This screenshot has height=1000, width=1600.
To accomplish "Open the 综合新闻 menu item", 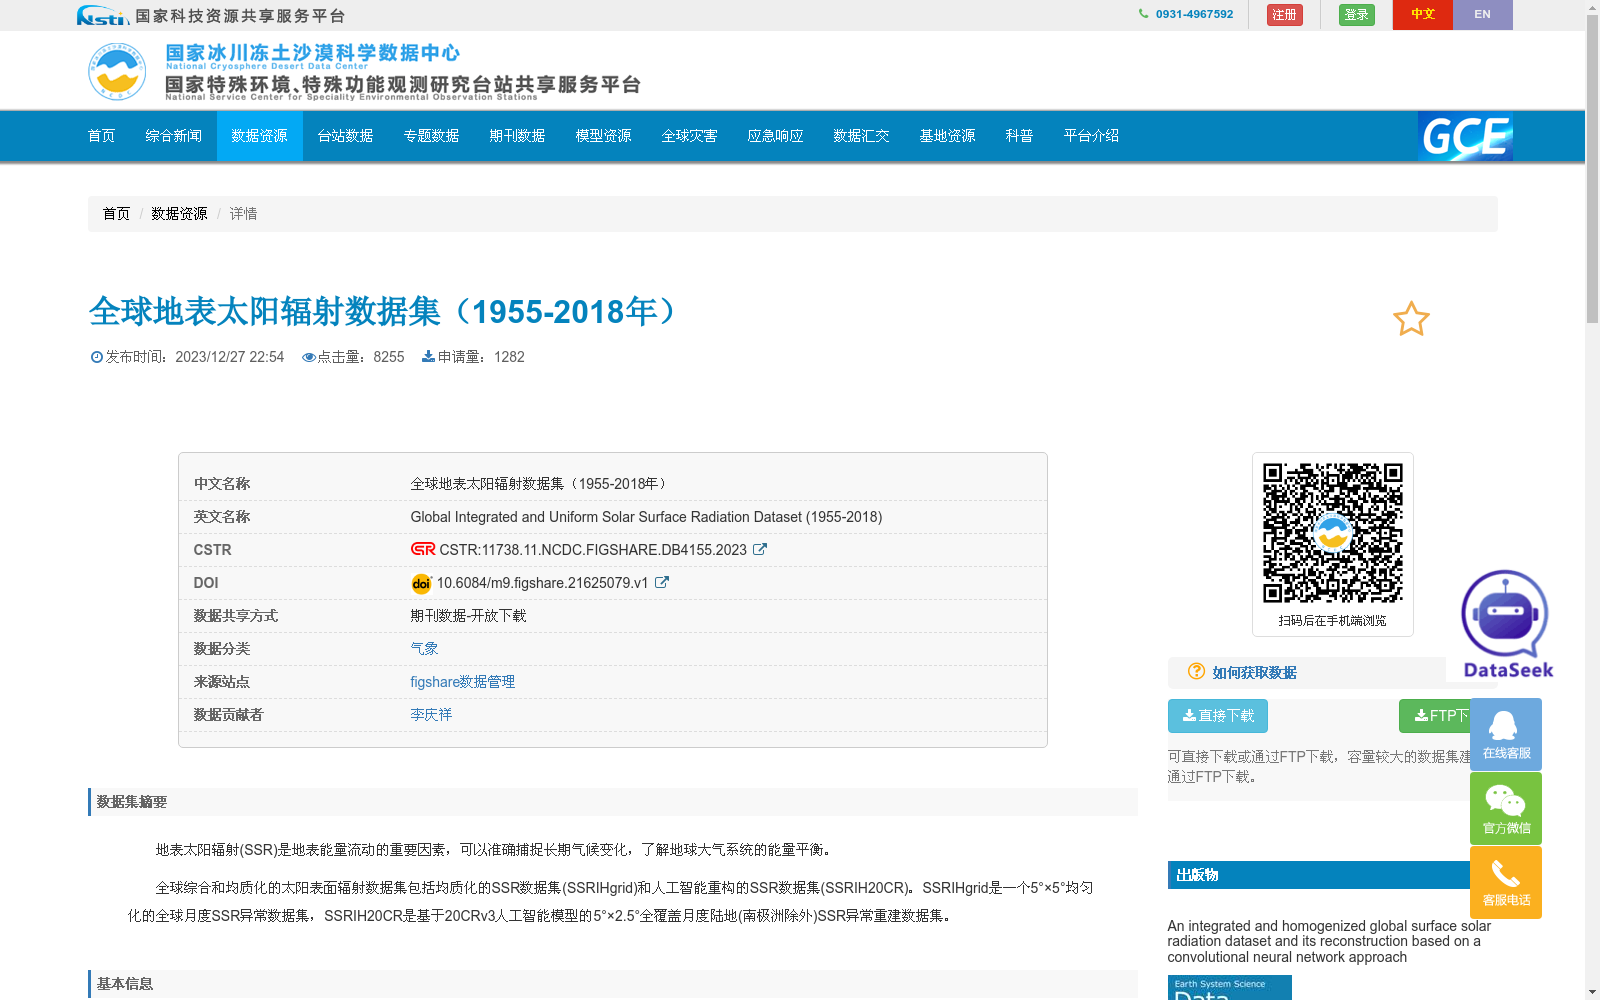I will (x=174, y=136).
